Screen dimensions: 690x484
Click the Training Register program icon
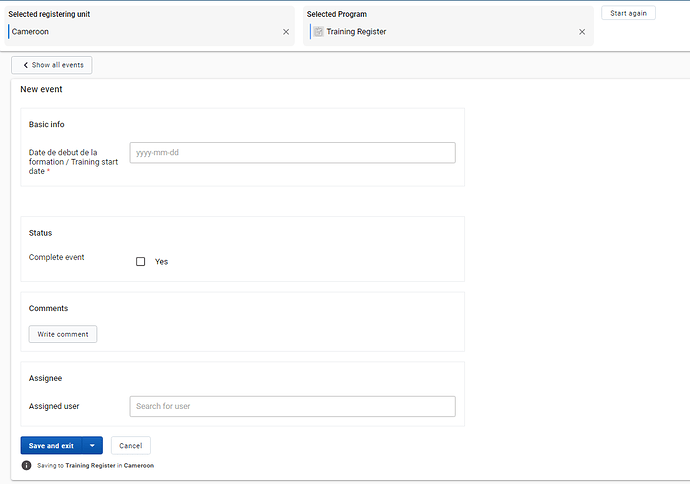click(x=318, y=32)
